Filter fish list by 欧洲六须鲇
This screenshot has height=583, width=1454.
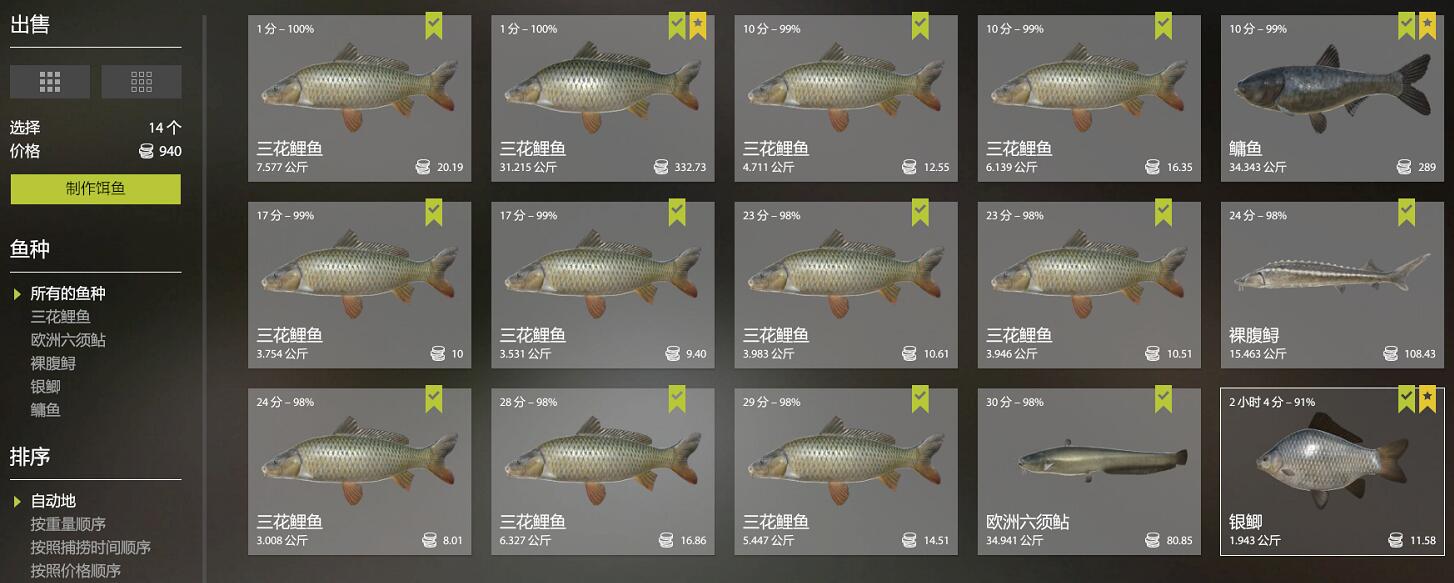(68, 340)
